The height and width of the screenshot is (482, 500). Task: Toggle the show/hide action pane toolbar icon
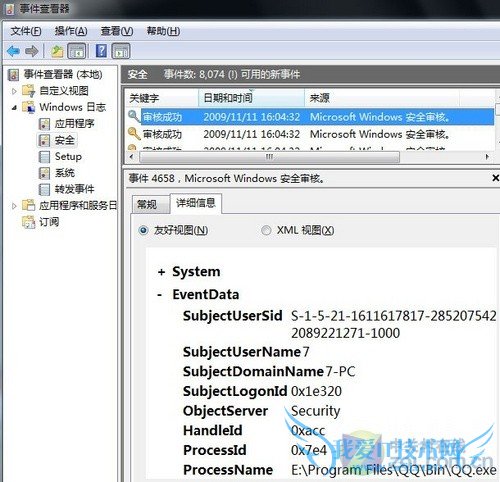click(121, 51)
